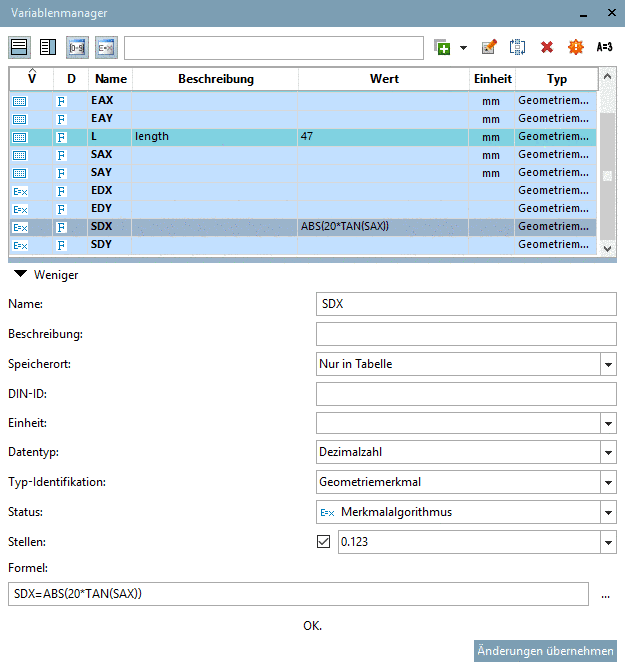The image size is (625, 671).
Task: Click the orange gear settings icon
Action: pos(575,47)
